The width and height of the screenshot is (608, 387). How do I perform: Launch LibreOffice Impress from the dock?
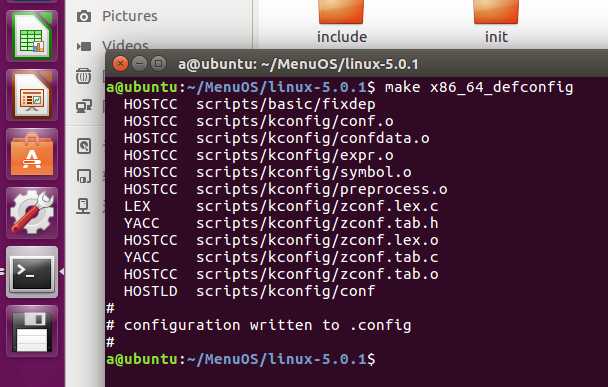tap(32, 95)
